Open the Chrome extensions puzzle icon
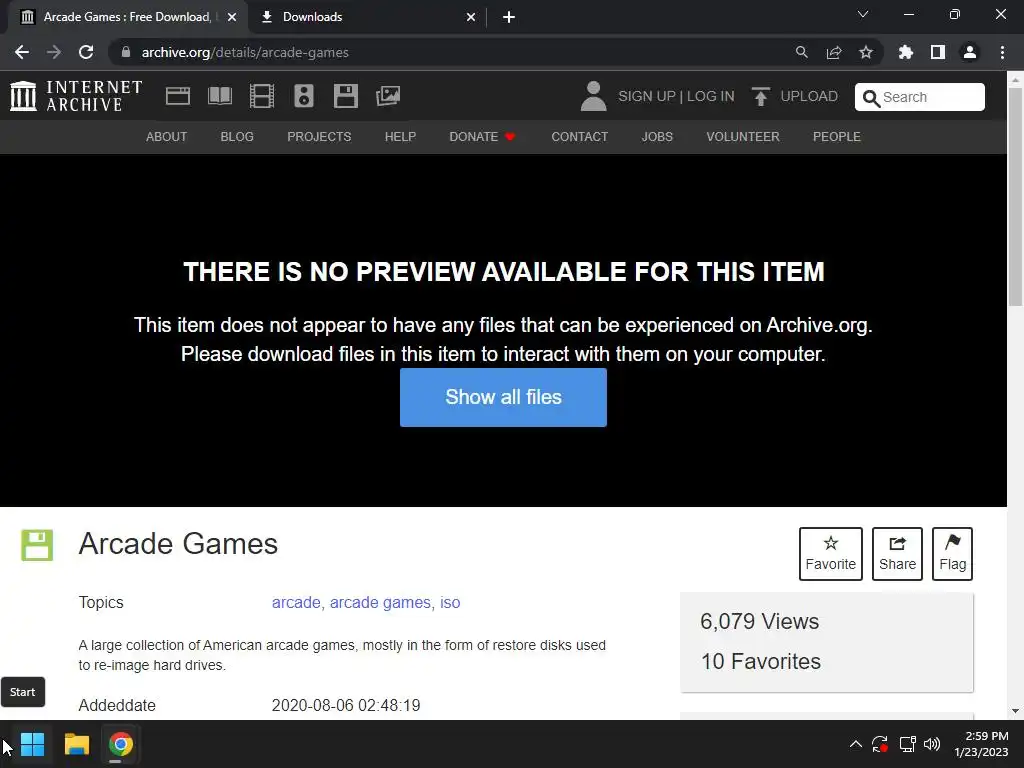The width and height of the screenshot is (1024, 768). pos(906,52)
